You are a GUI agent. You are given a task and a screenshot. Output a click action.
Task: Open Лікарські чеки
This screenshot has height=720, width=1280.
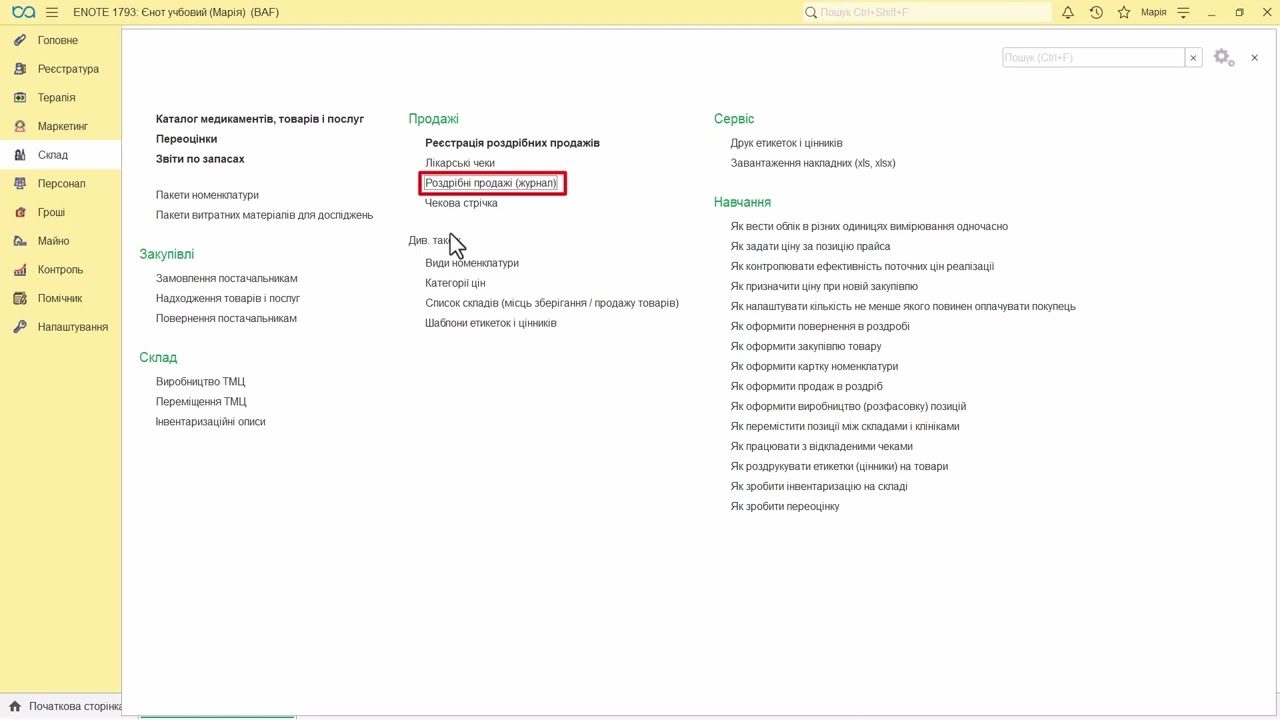(460, 163)
